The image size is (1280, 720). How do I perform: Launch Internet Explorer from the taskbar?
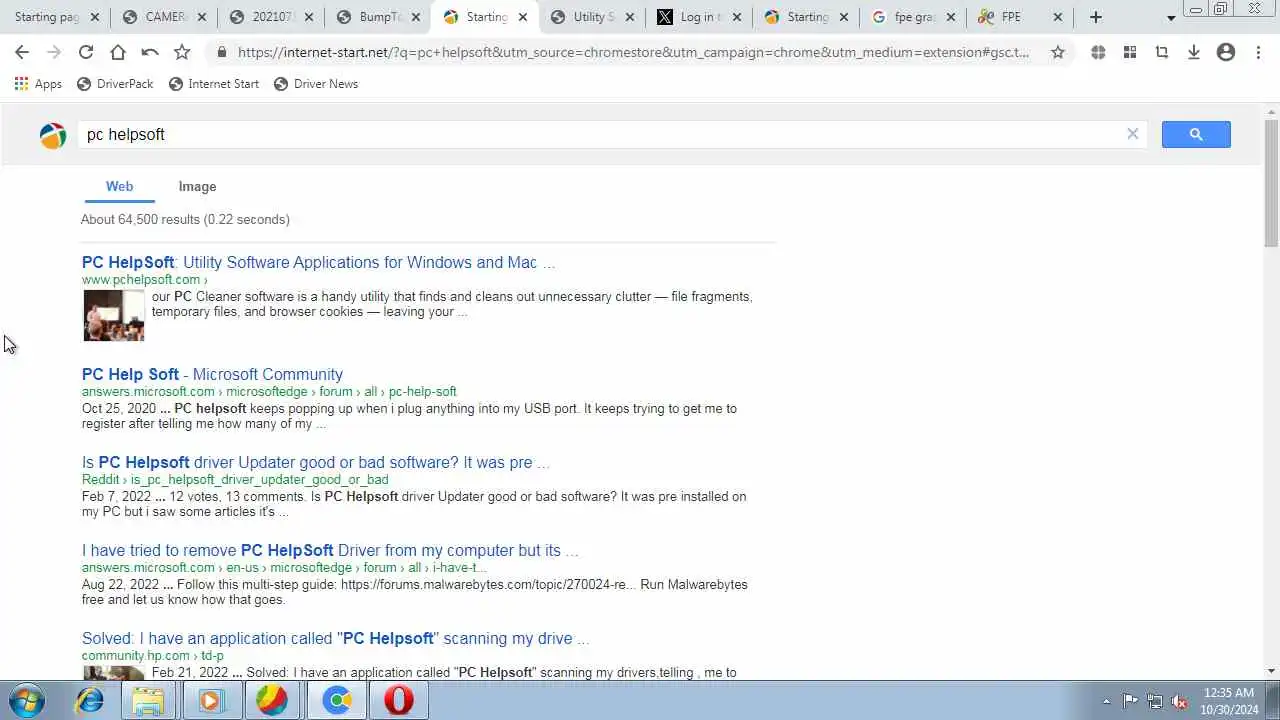click(89, 701)
